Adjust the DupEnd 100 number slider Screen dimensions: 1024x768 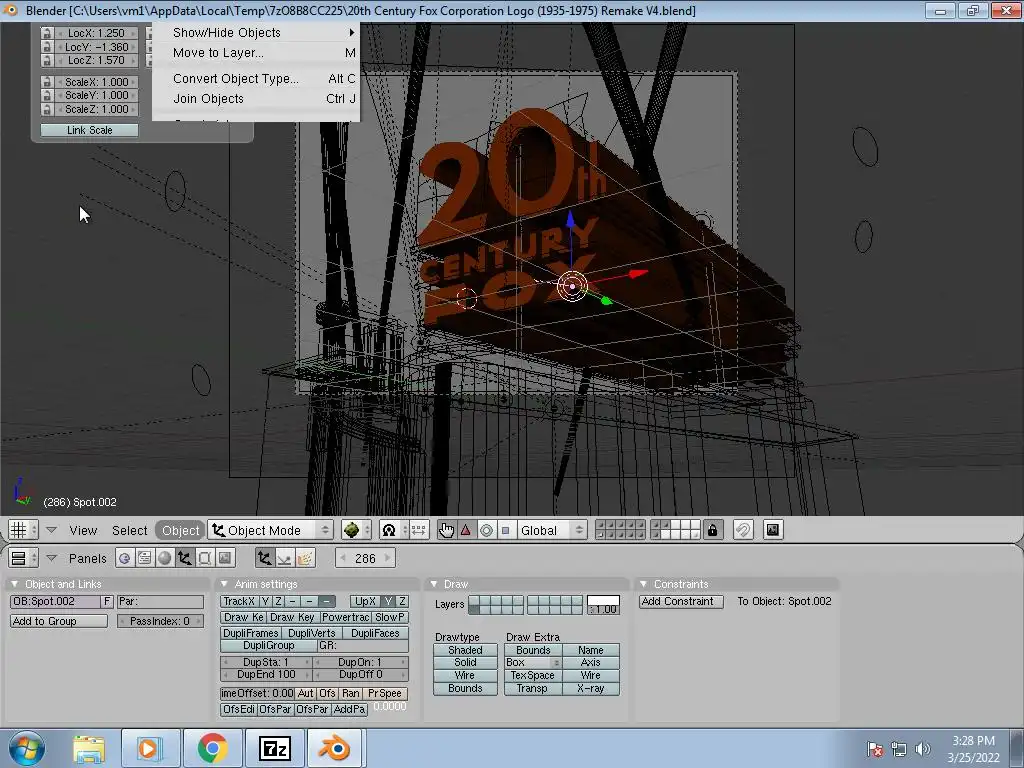[x=266, y=675]
